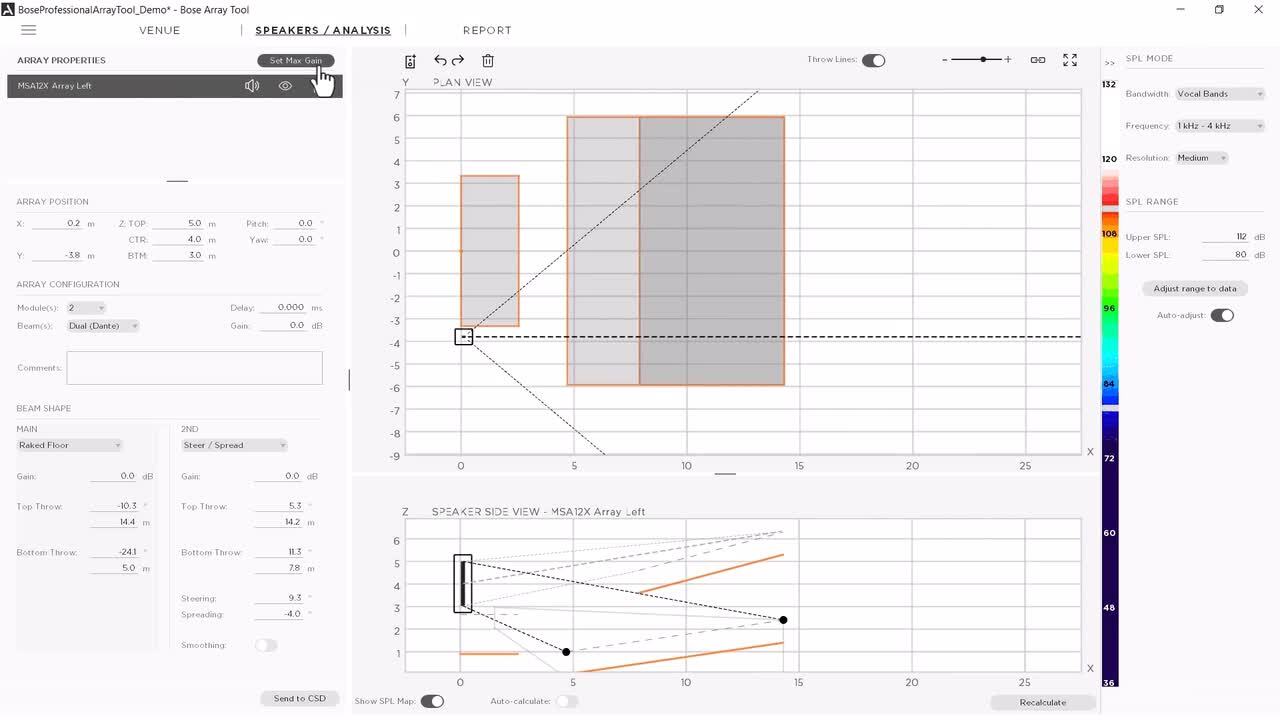The height and width of the screenshot is (720, 1280).
Task: Toggle visibility of MSA12X Array Left
Action: 285,86
